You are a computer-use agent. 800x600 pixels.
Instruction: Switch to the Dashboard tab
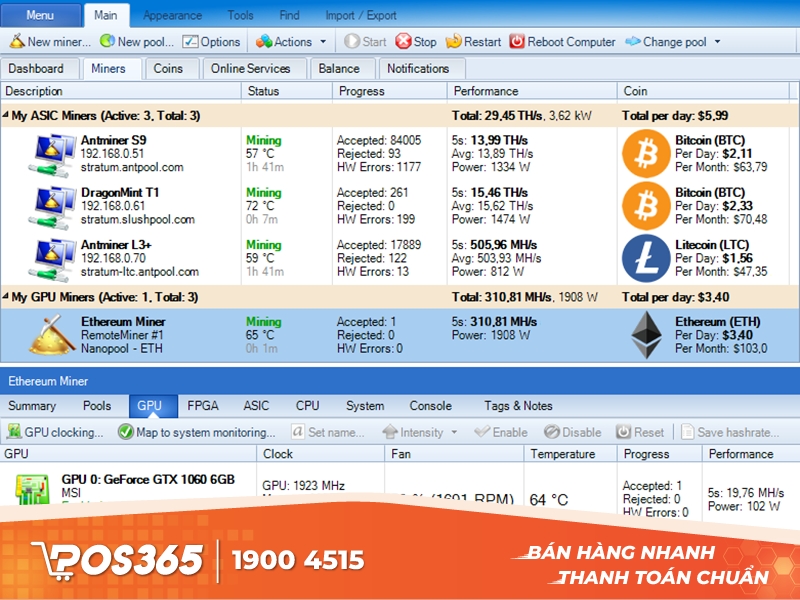[40, 69]
